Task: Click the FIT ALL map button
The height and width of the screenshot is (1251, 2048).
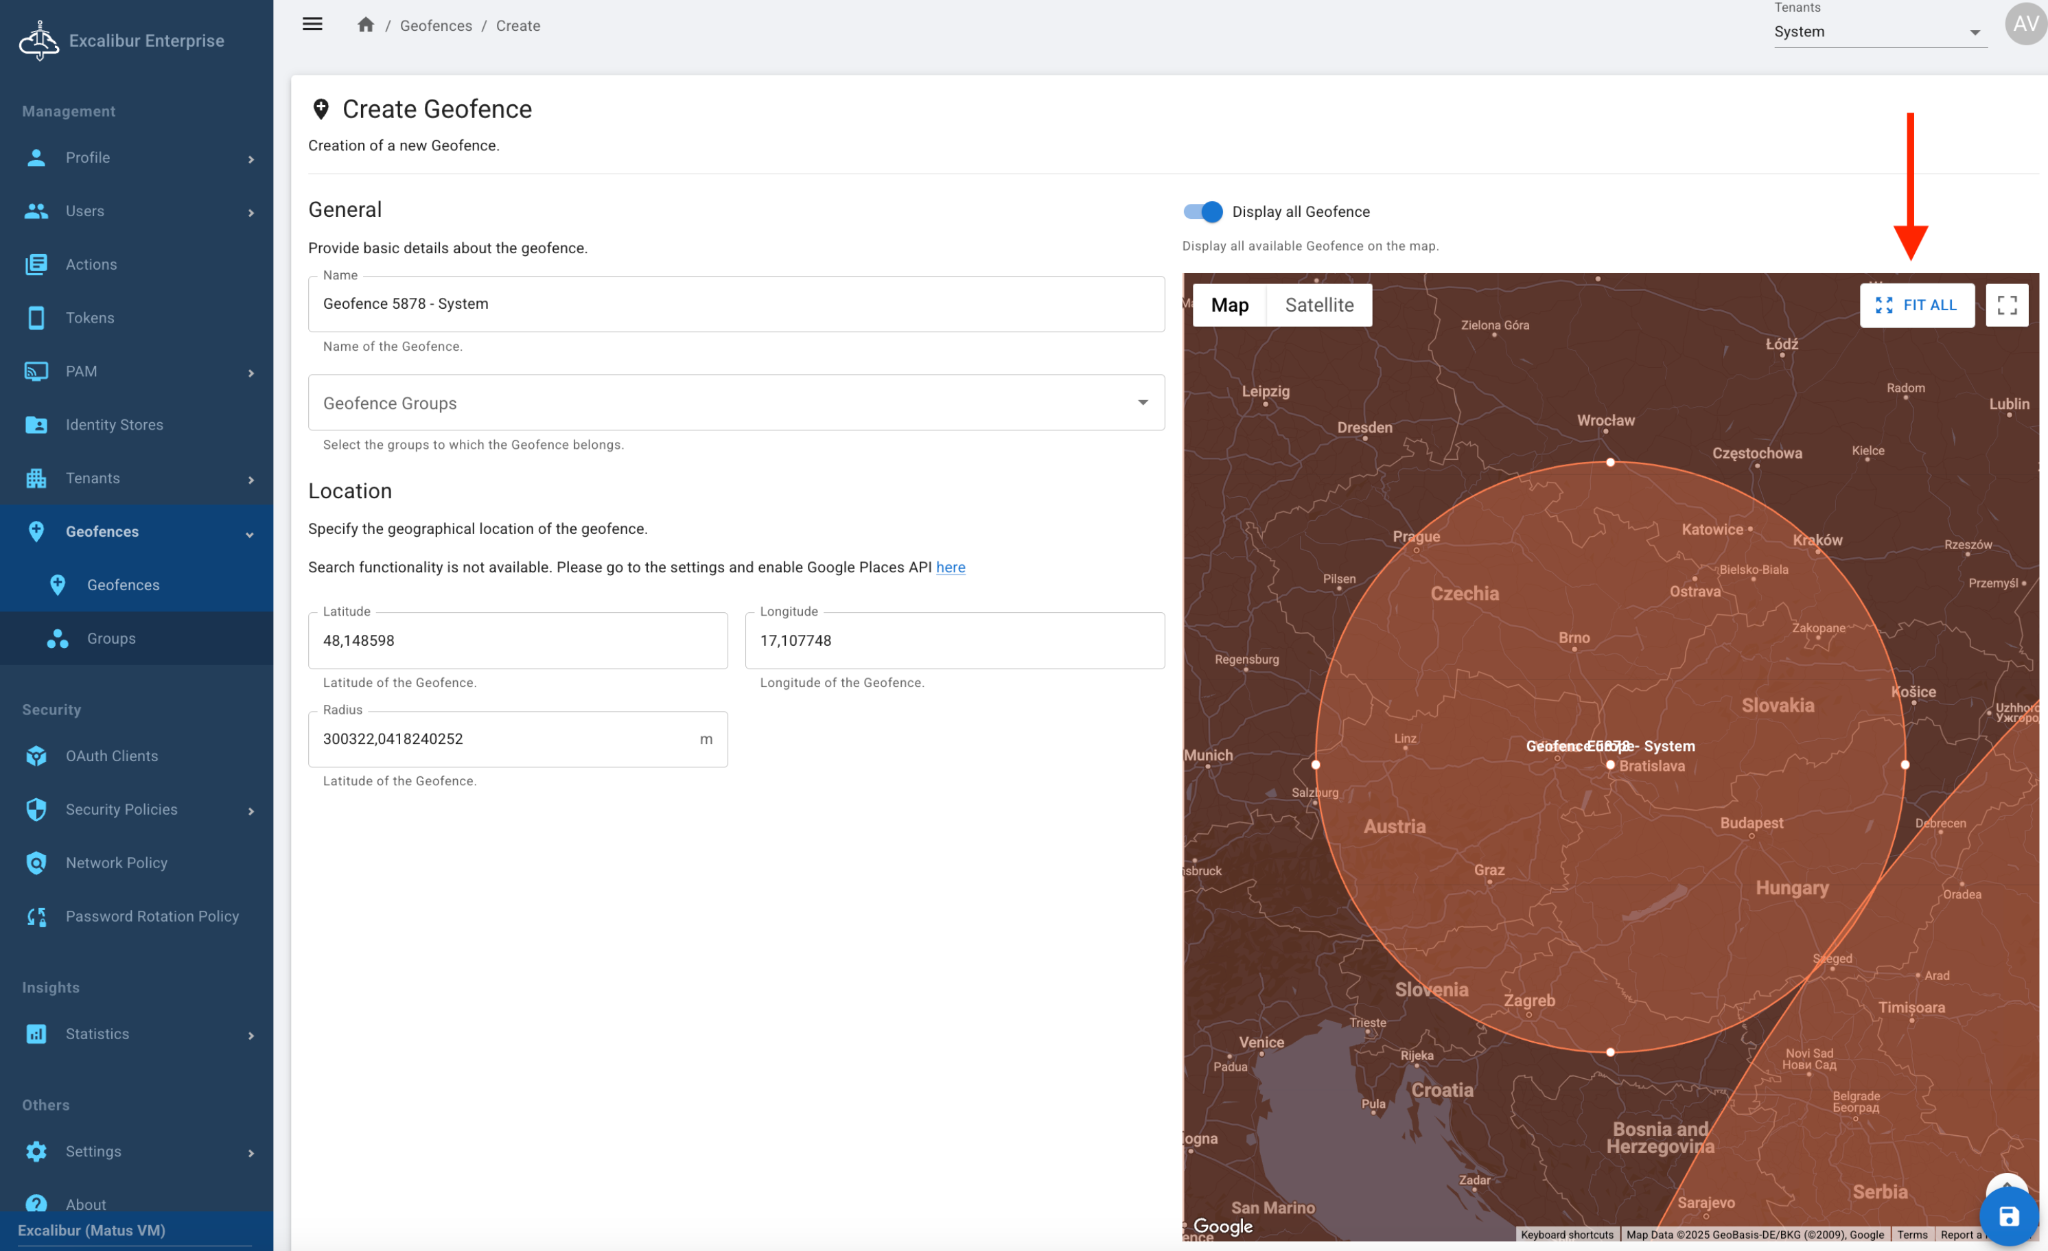Action: [1917, 305]
